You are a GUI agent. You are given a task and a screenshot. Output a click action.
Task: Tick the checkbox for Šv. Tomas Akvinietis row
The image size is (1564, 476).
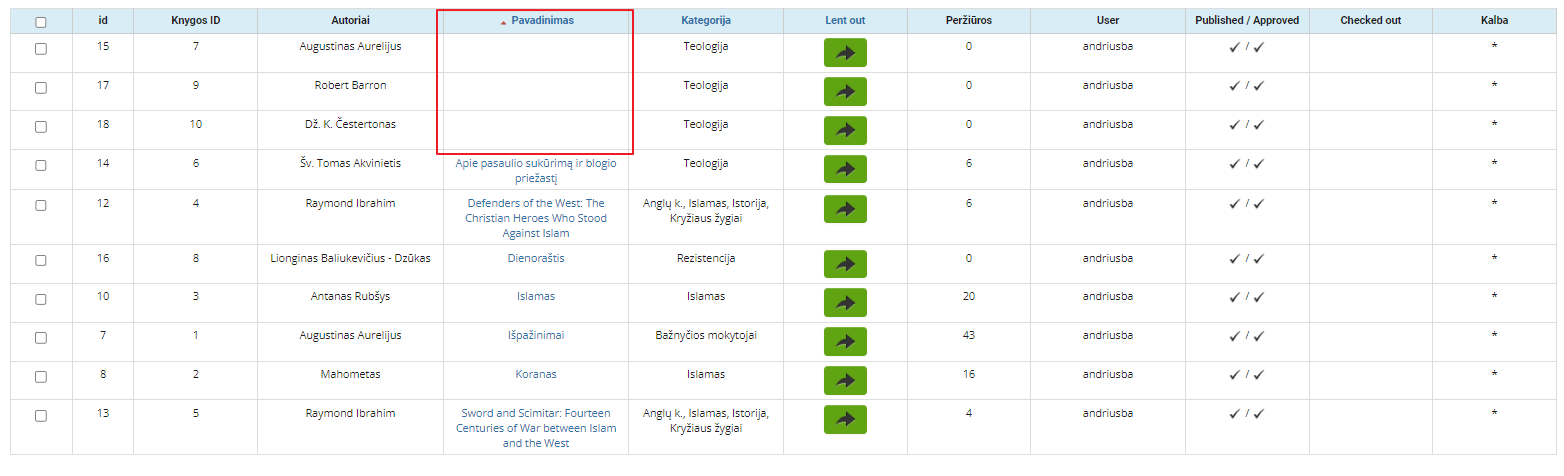pos(41,166)
